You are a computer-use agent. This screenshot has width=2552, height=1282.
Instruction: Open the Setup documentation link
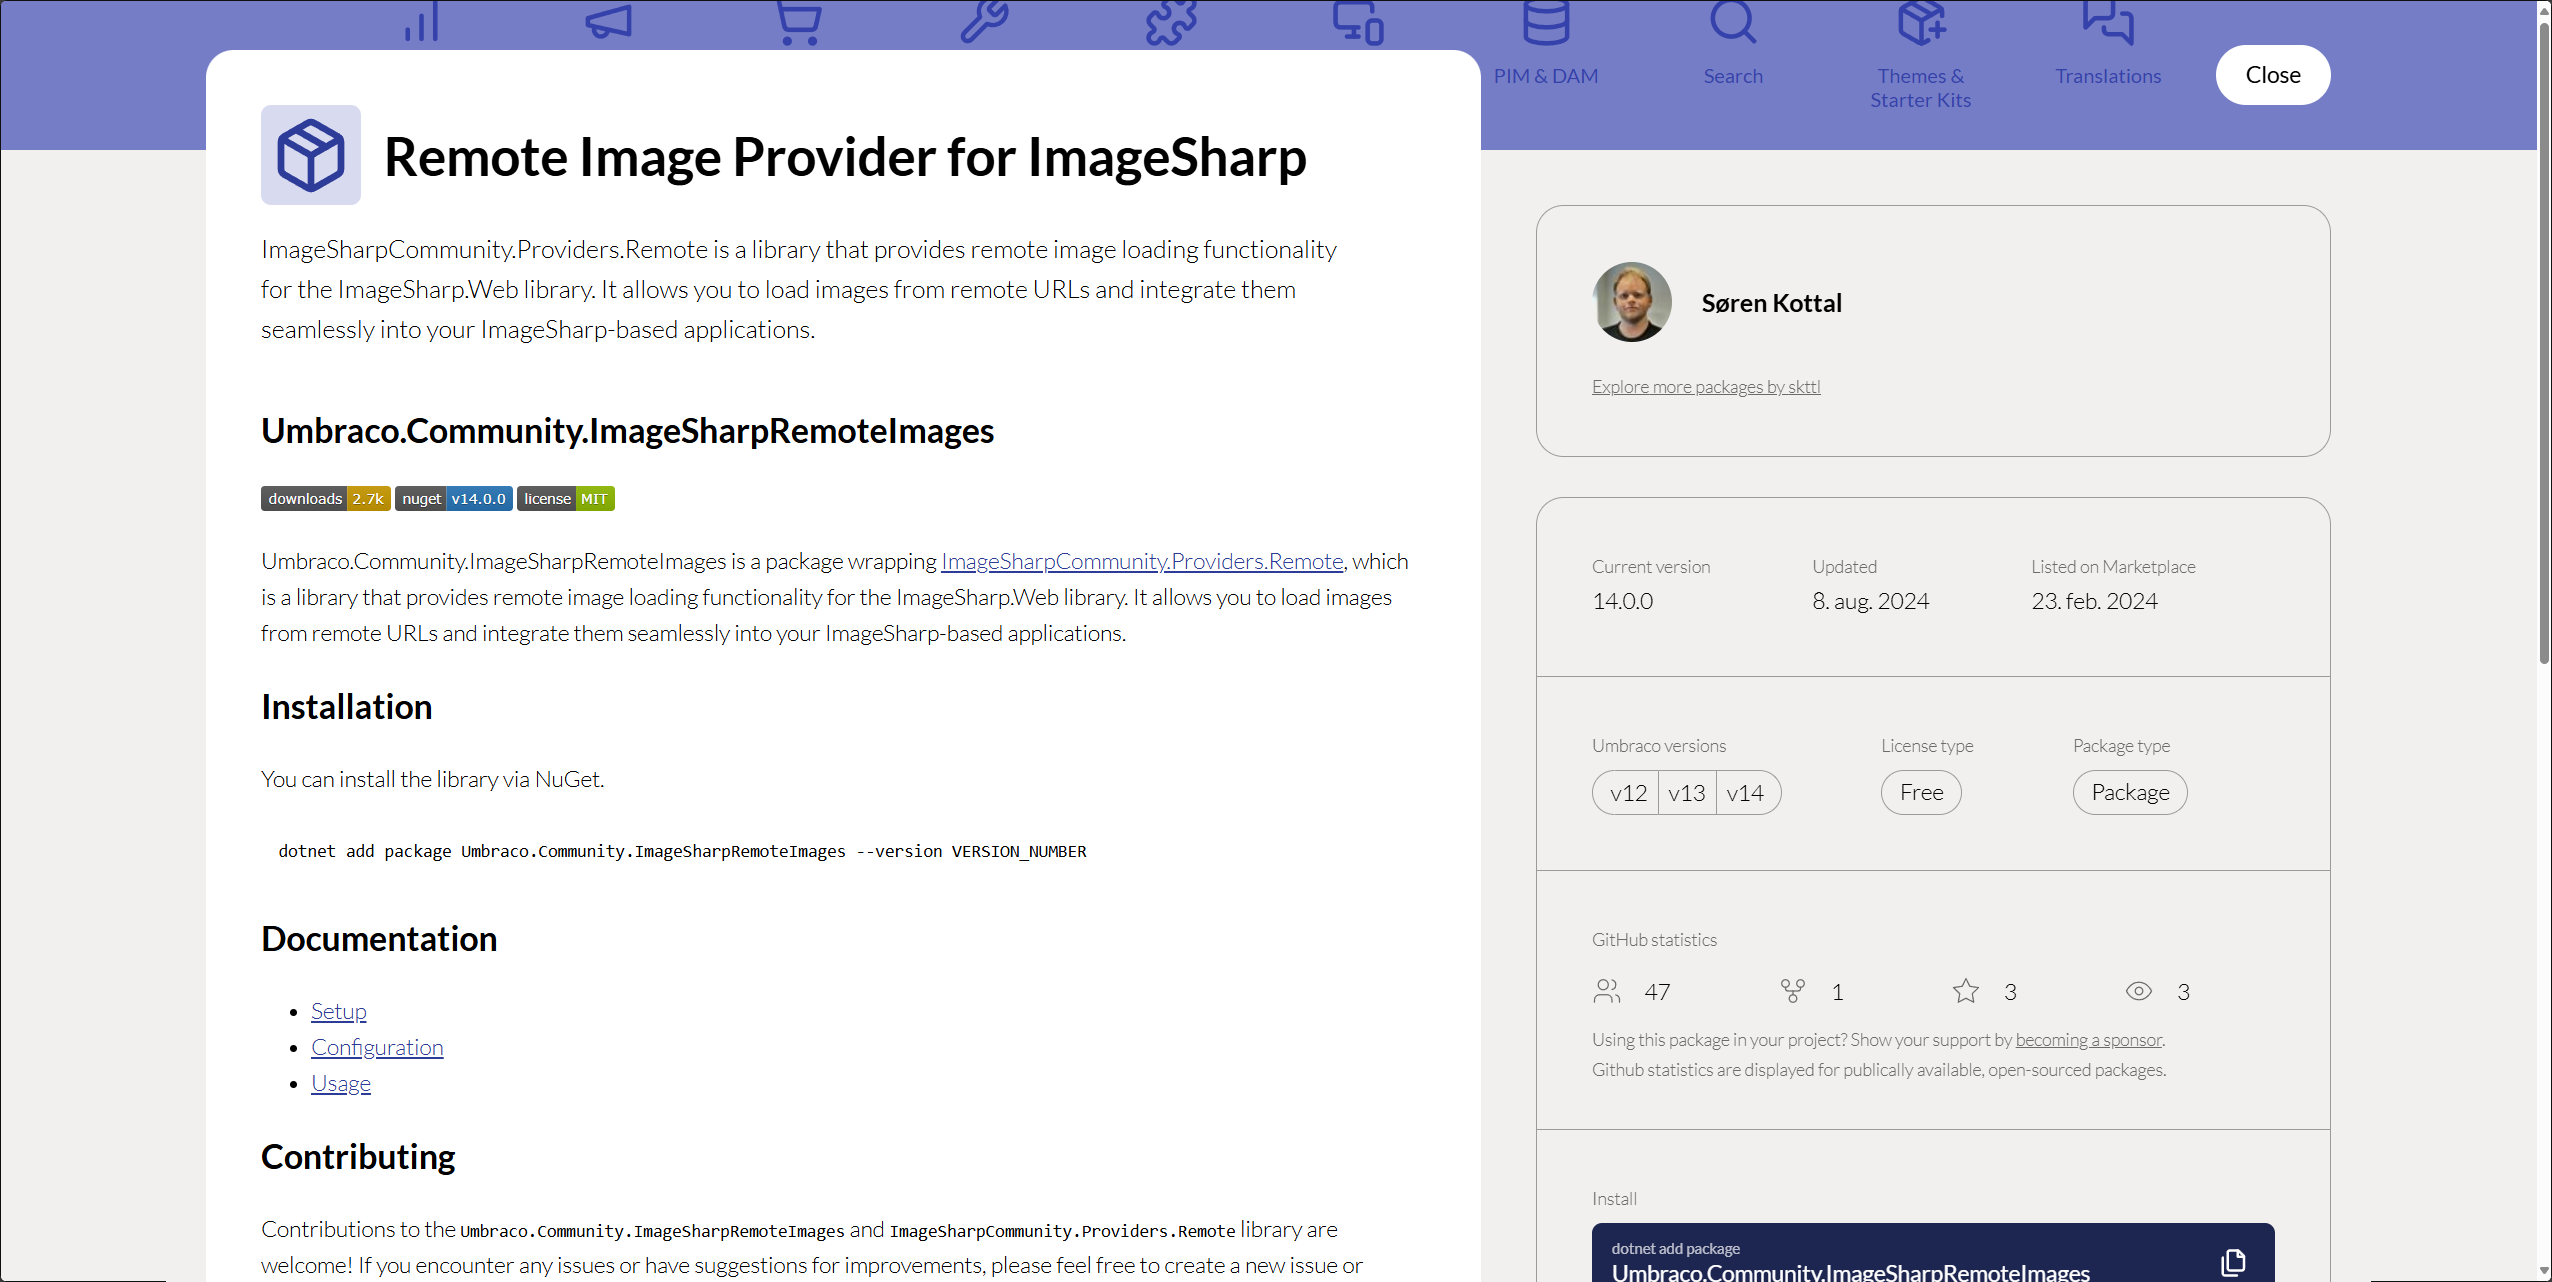coord(338,1011)
